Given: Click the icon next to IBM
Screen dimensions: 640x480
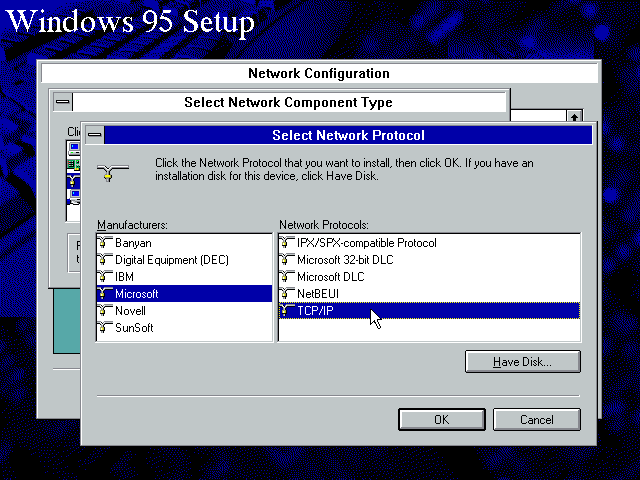Looking at the screenshot, I should [x=104, y=277].
